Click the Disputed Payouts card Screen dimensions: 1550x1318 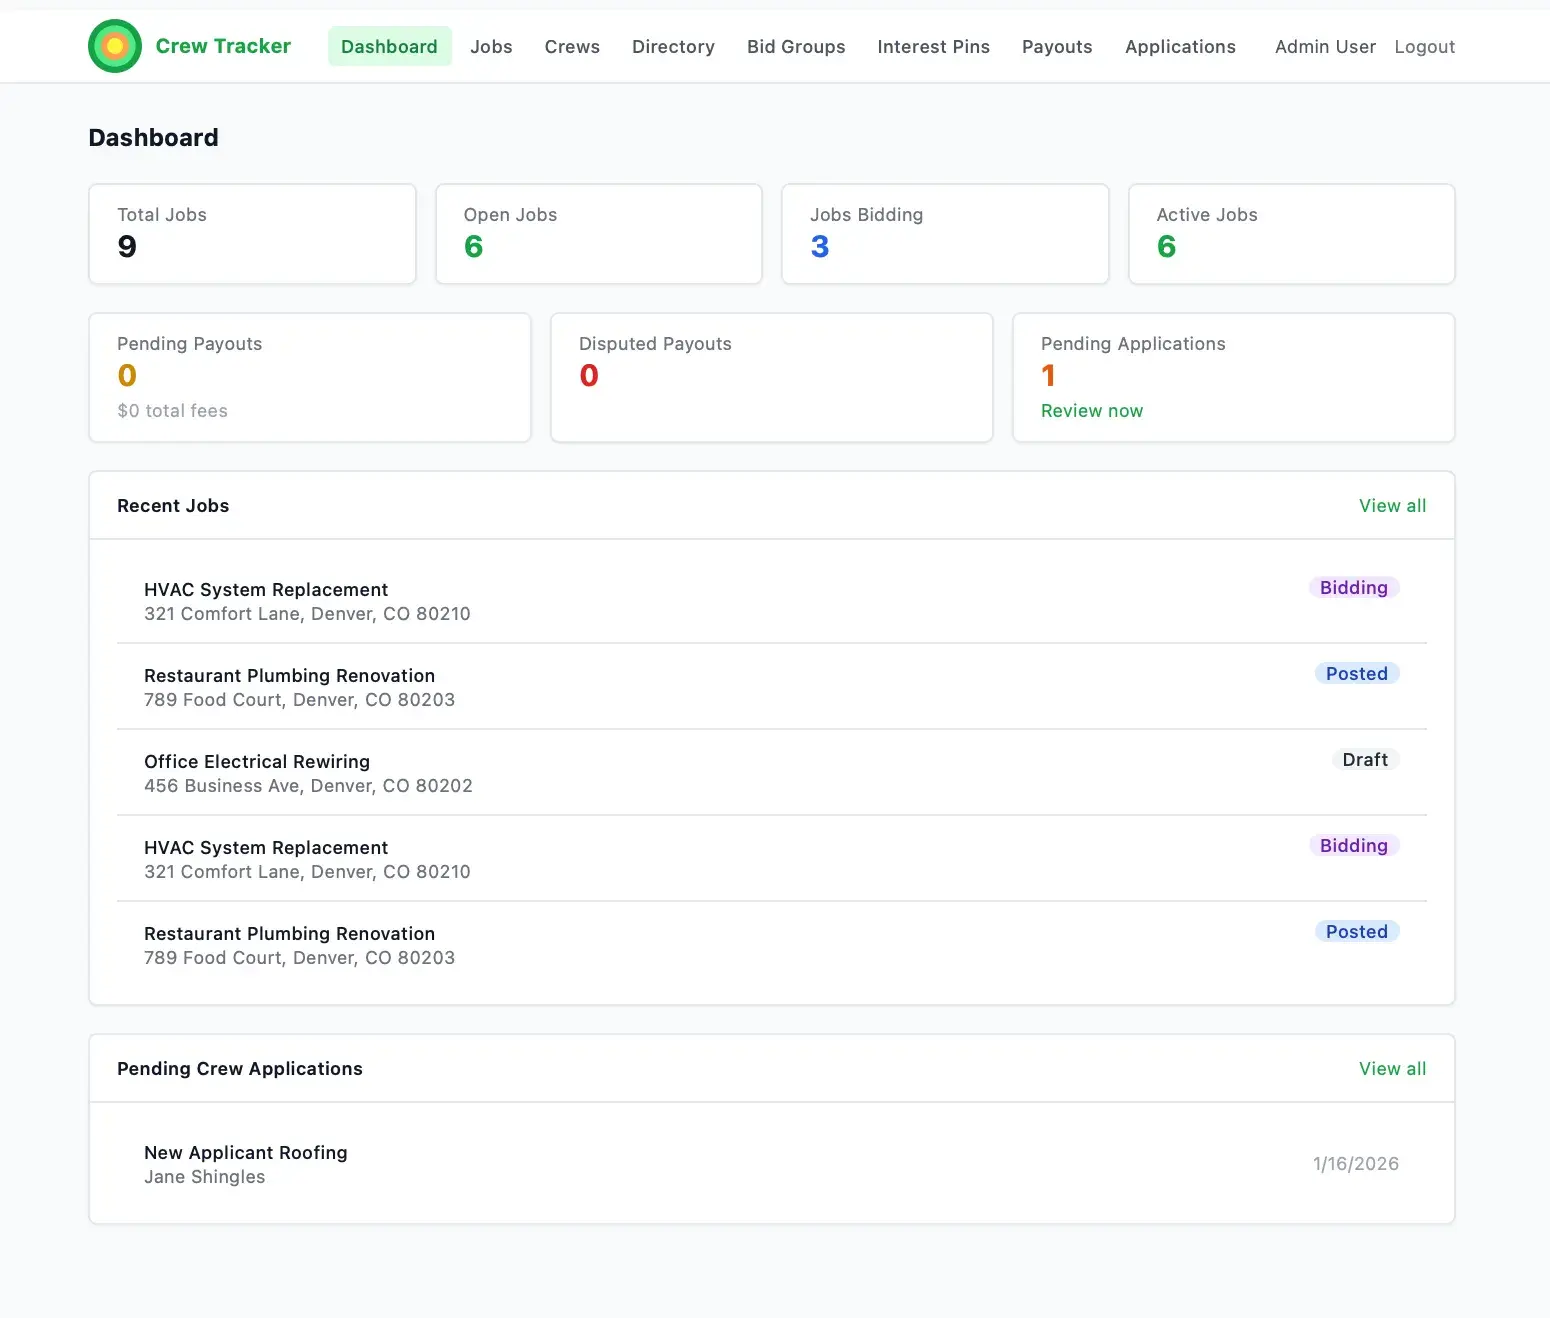point(772,377)
